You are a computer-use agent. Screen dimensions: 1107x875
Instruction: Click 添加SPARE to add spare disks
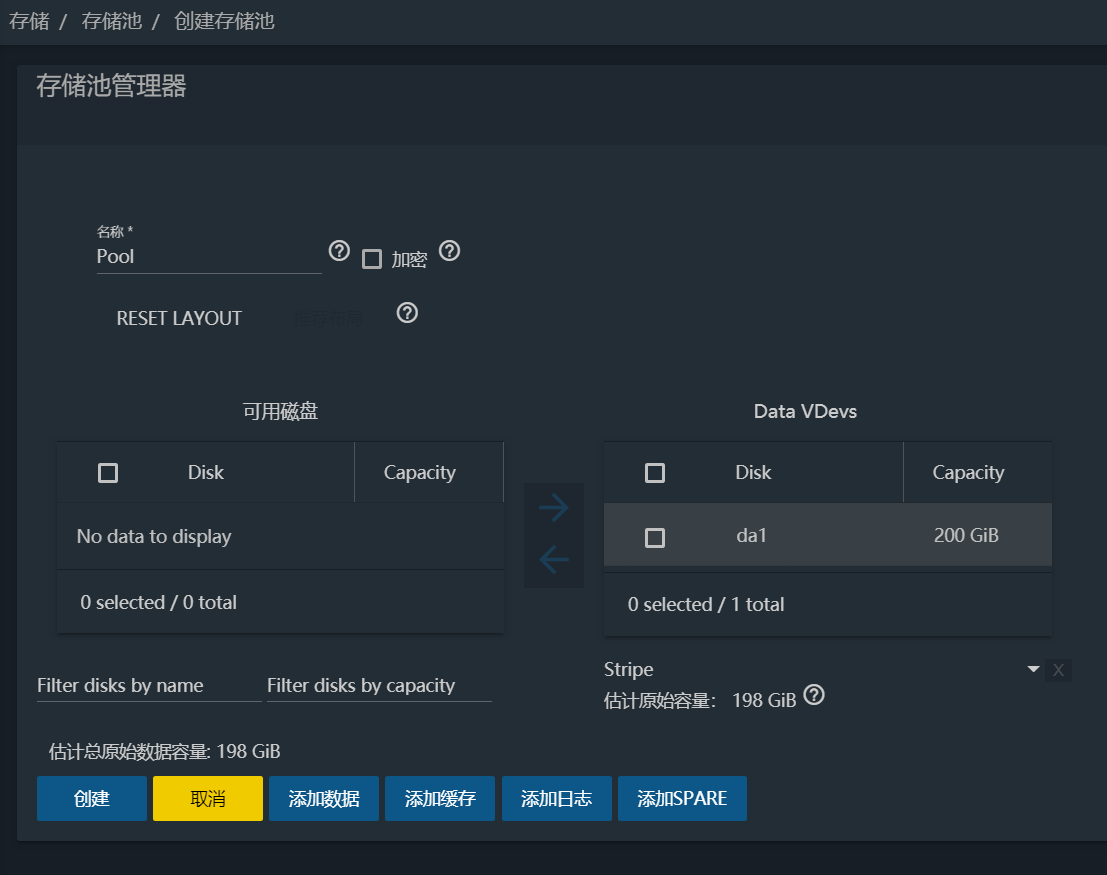[x=682, y=798]
